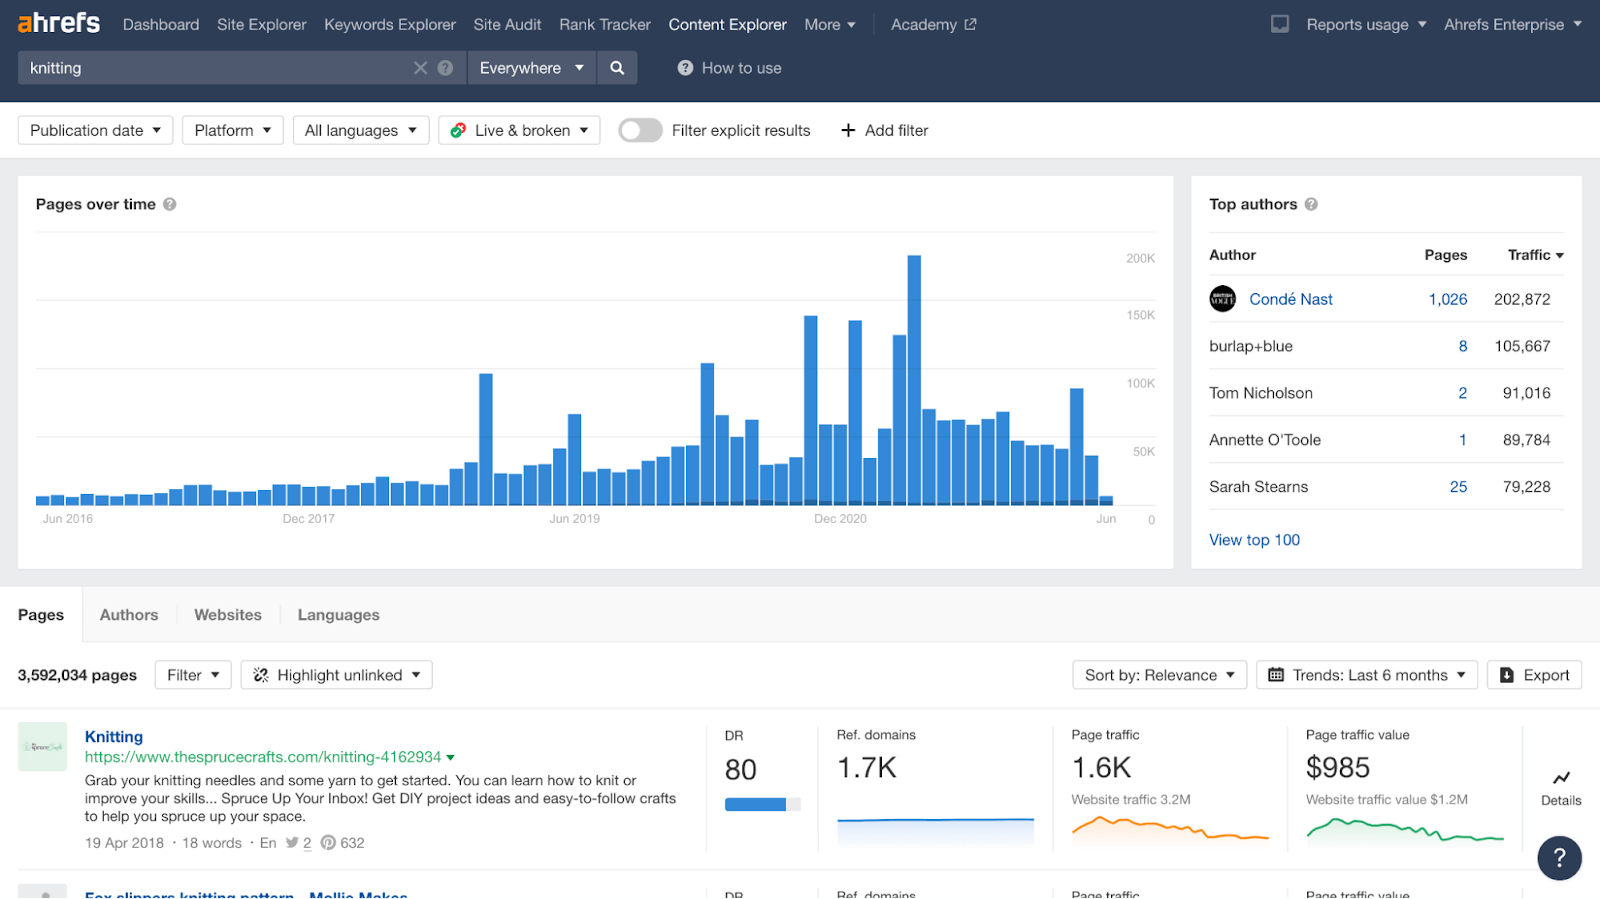Open Live & broken dropdown
The image size is (1600, 899).
click(519, 130)
